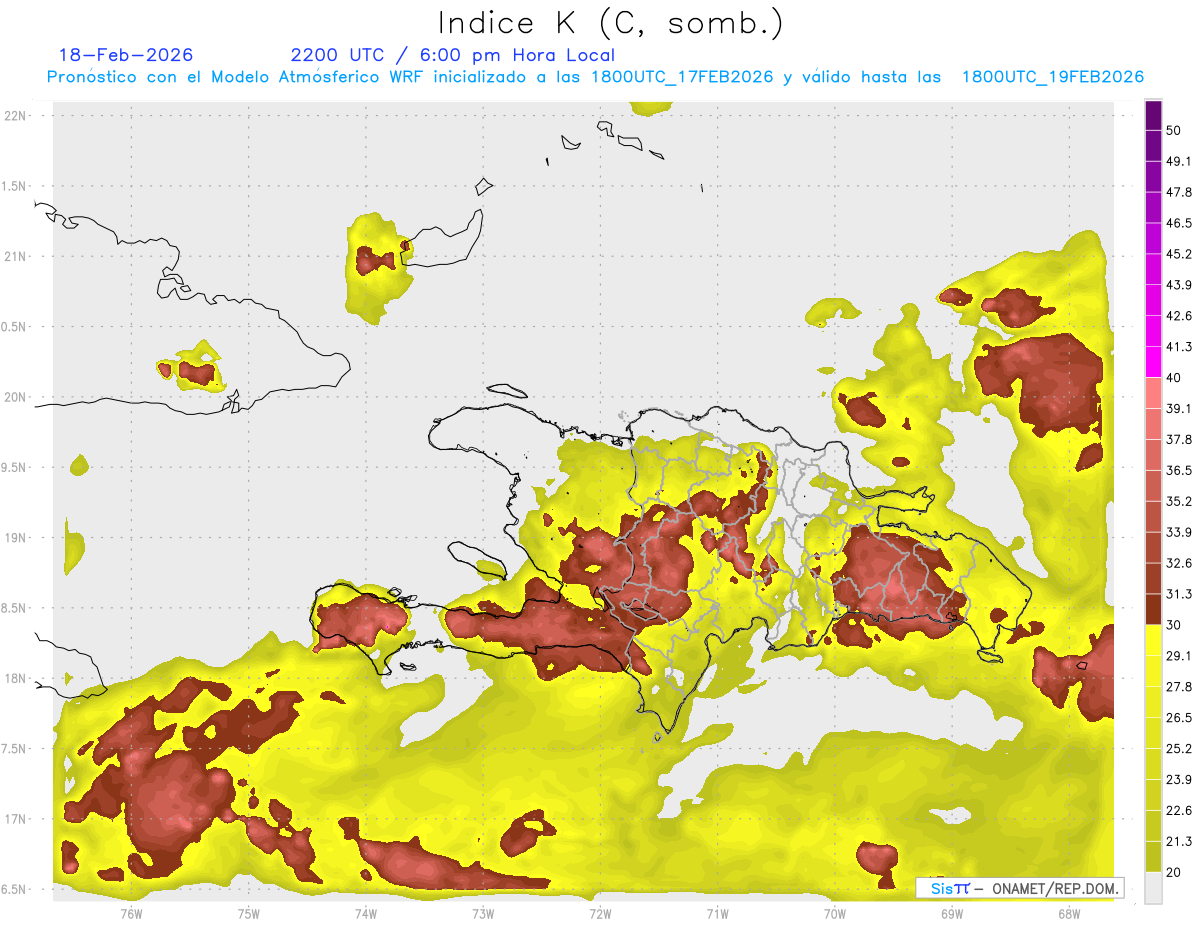Click the 75W longitude axis label
The width and height of the screenshot is (1200, 927).
click(248, 913)
